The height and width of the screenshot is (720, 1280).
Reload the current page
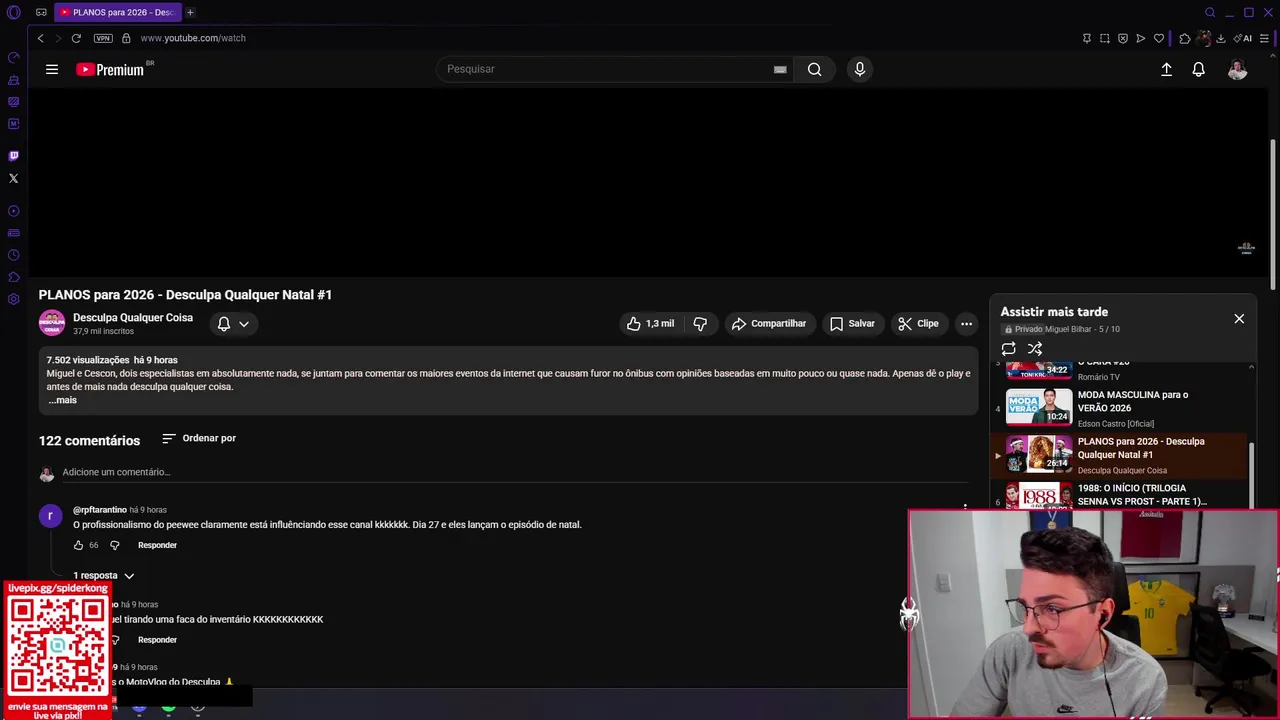click(76, 38)
